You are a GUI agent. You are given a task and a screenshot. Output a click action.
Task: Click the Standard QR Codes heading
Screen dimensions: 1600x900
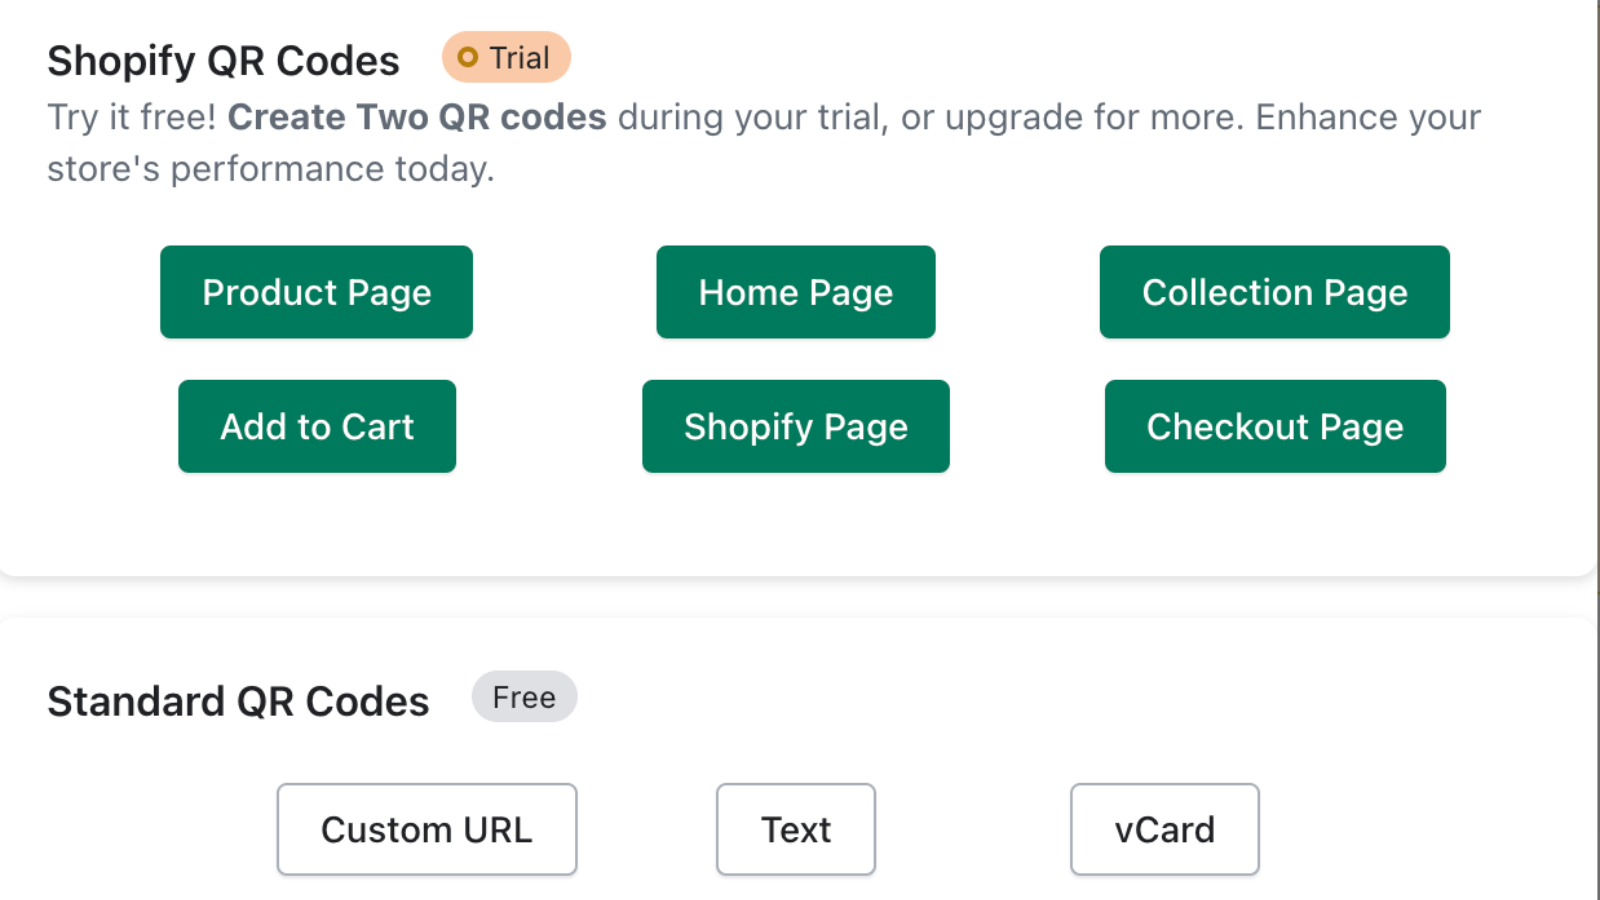(x=238, y=700)
